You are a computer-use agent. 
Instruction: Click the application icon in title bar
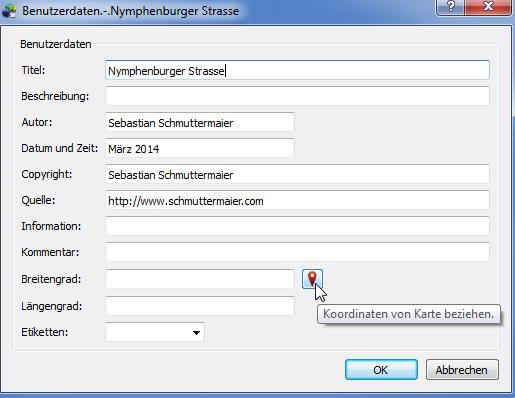click(x=9, y=11)
